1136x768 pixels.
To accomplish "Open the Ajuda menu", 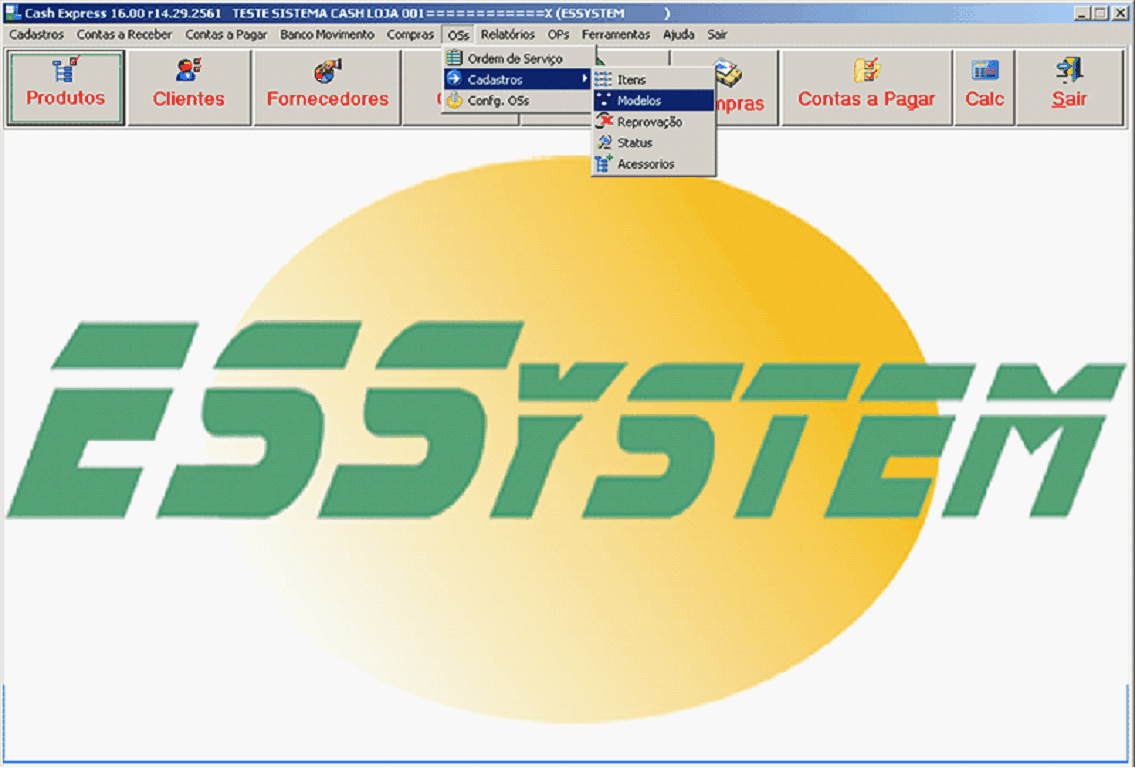I will point(678,35).
